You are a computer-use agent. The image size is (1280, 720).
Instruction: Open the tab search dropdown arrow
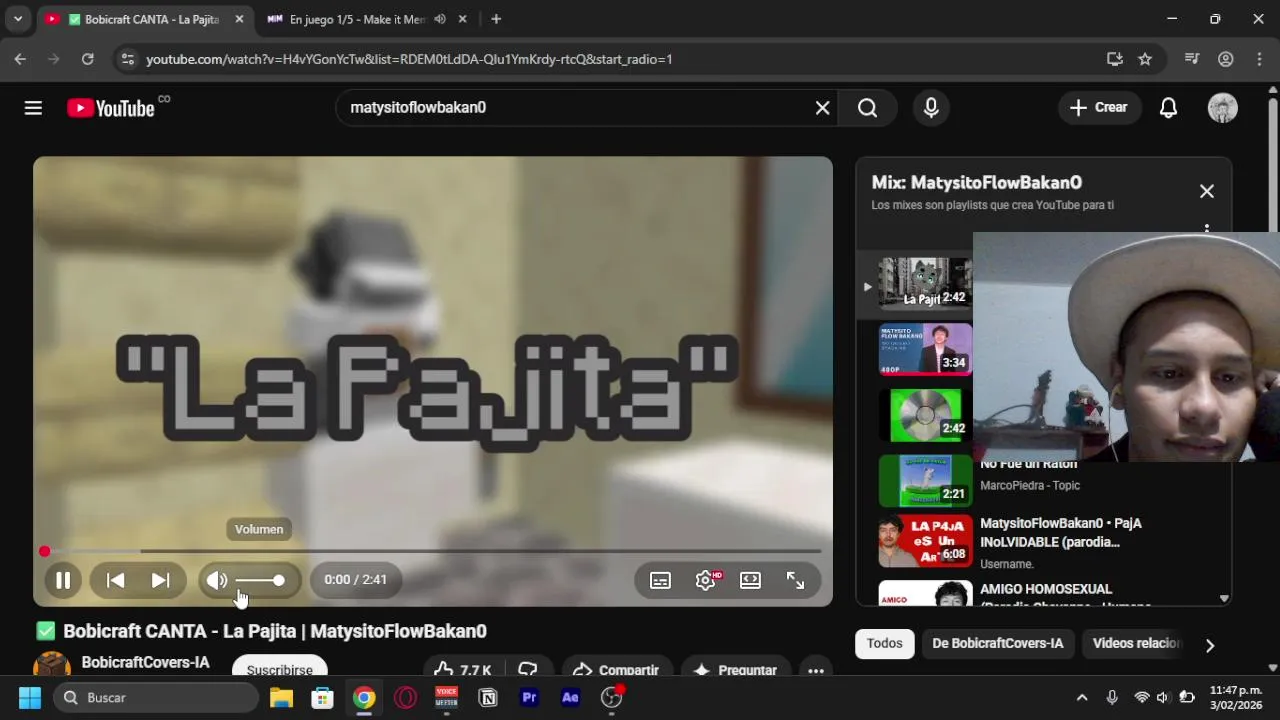(x=17, y=19)
